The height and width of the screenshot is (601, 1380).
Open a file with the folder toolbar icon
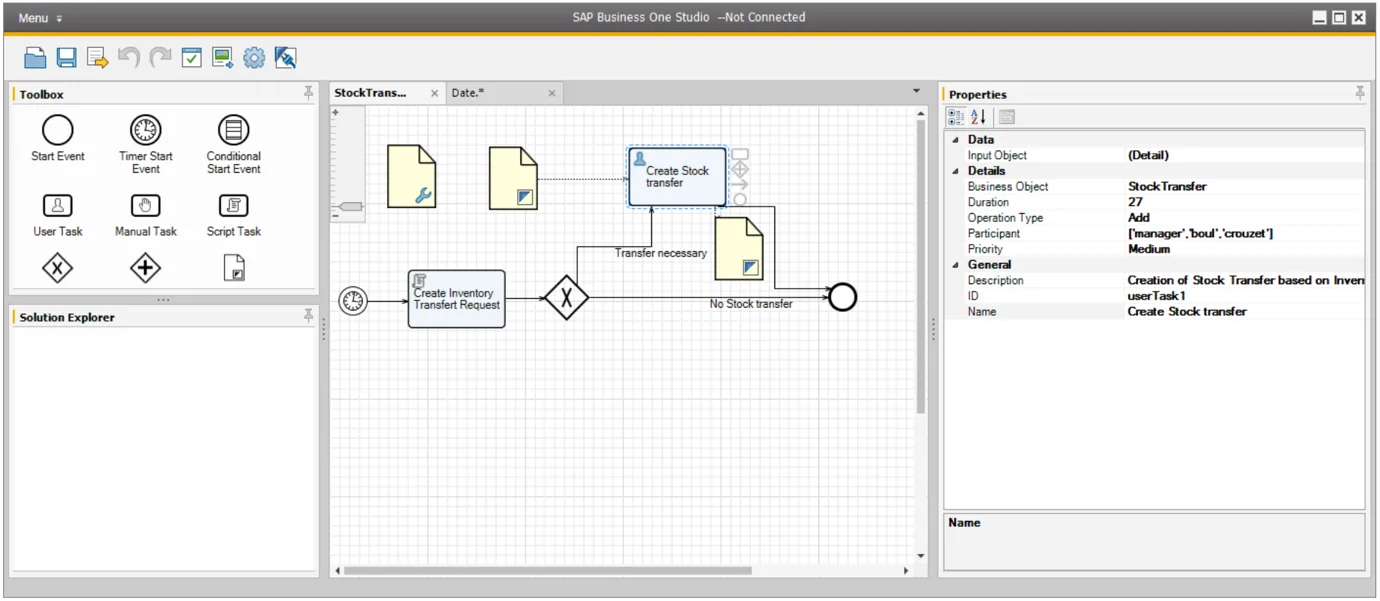(x=35, y=58)
